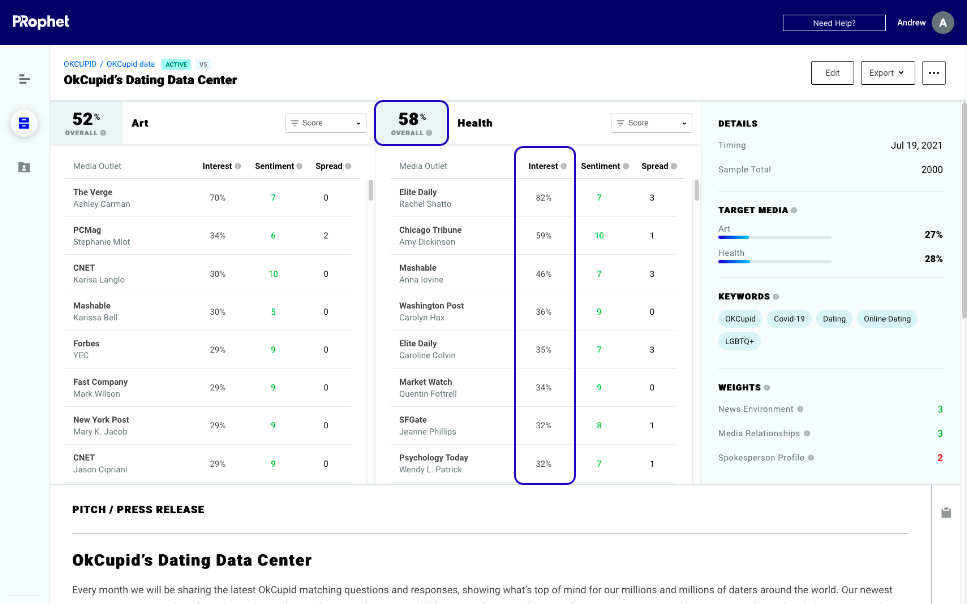Click the Spokesperson Profile weight value 2
The width and height of the screenshot is (967, 604).
pos(940,458)
